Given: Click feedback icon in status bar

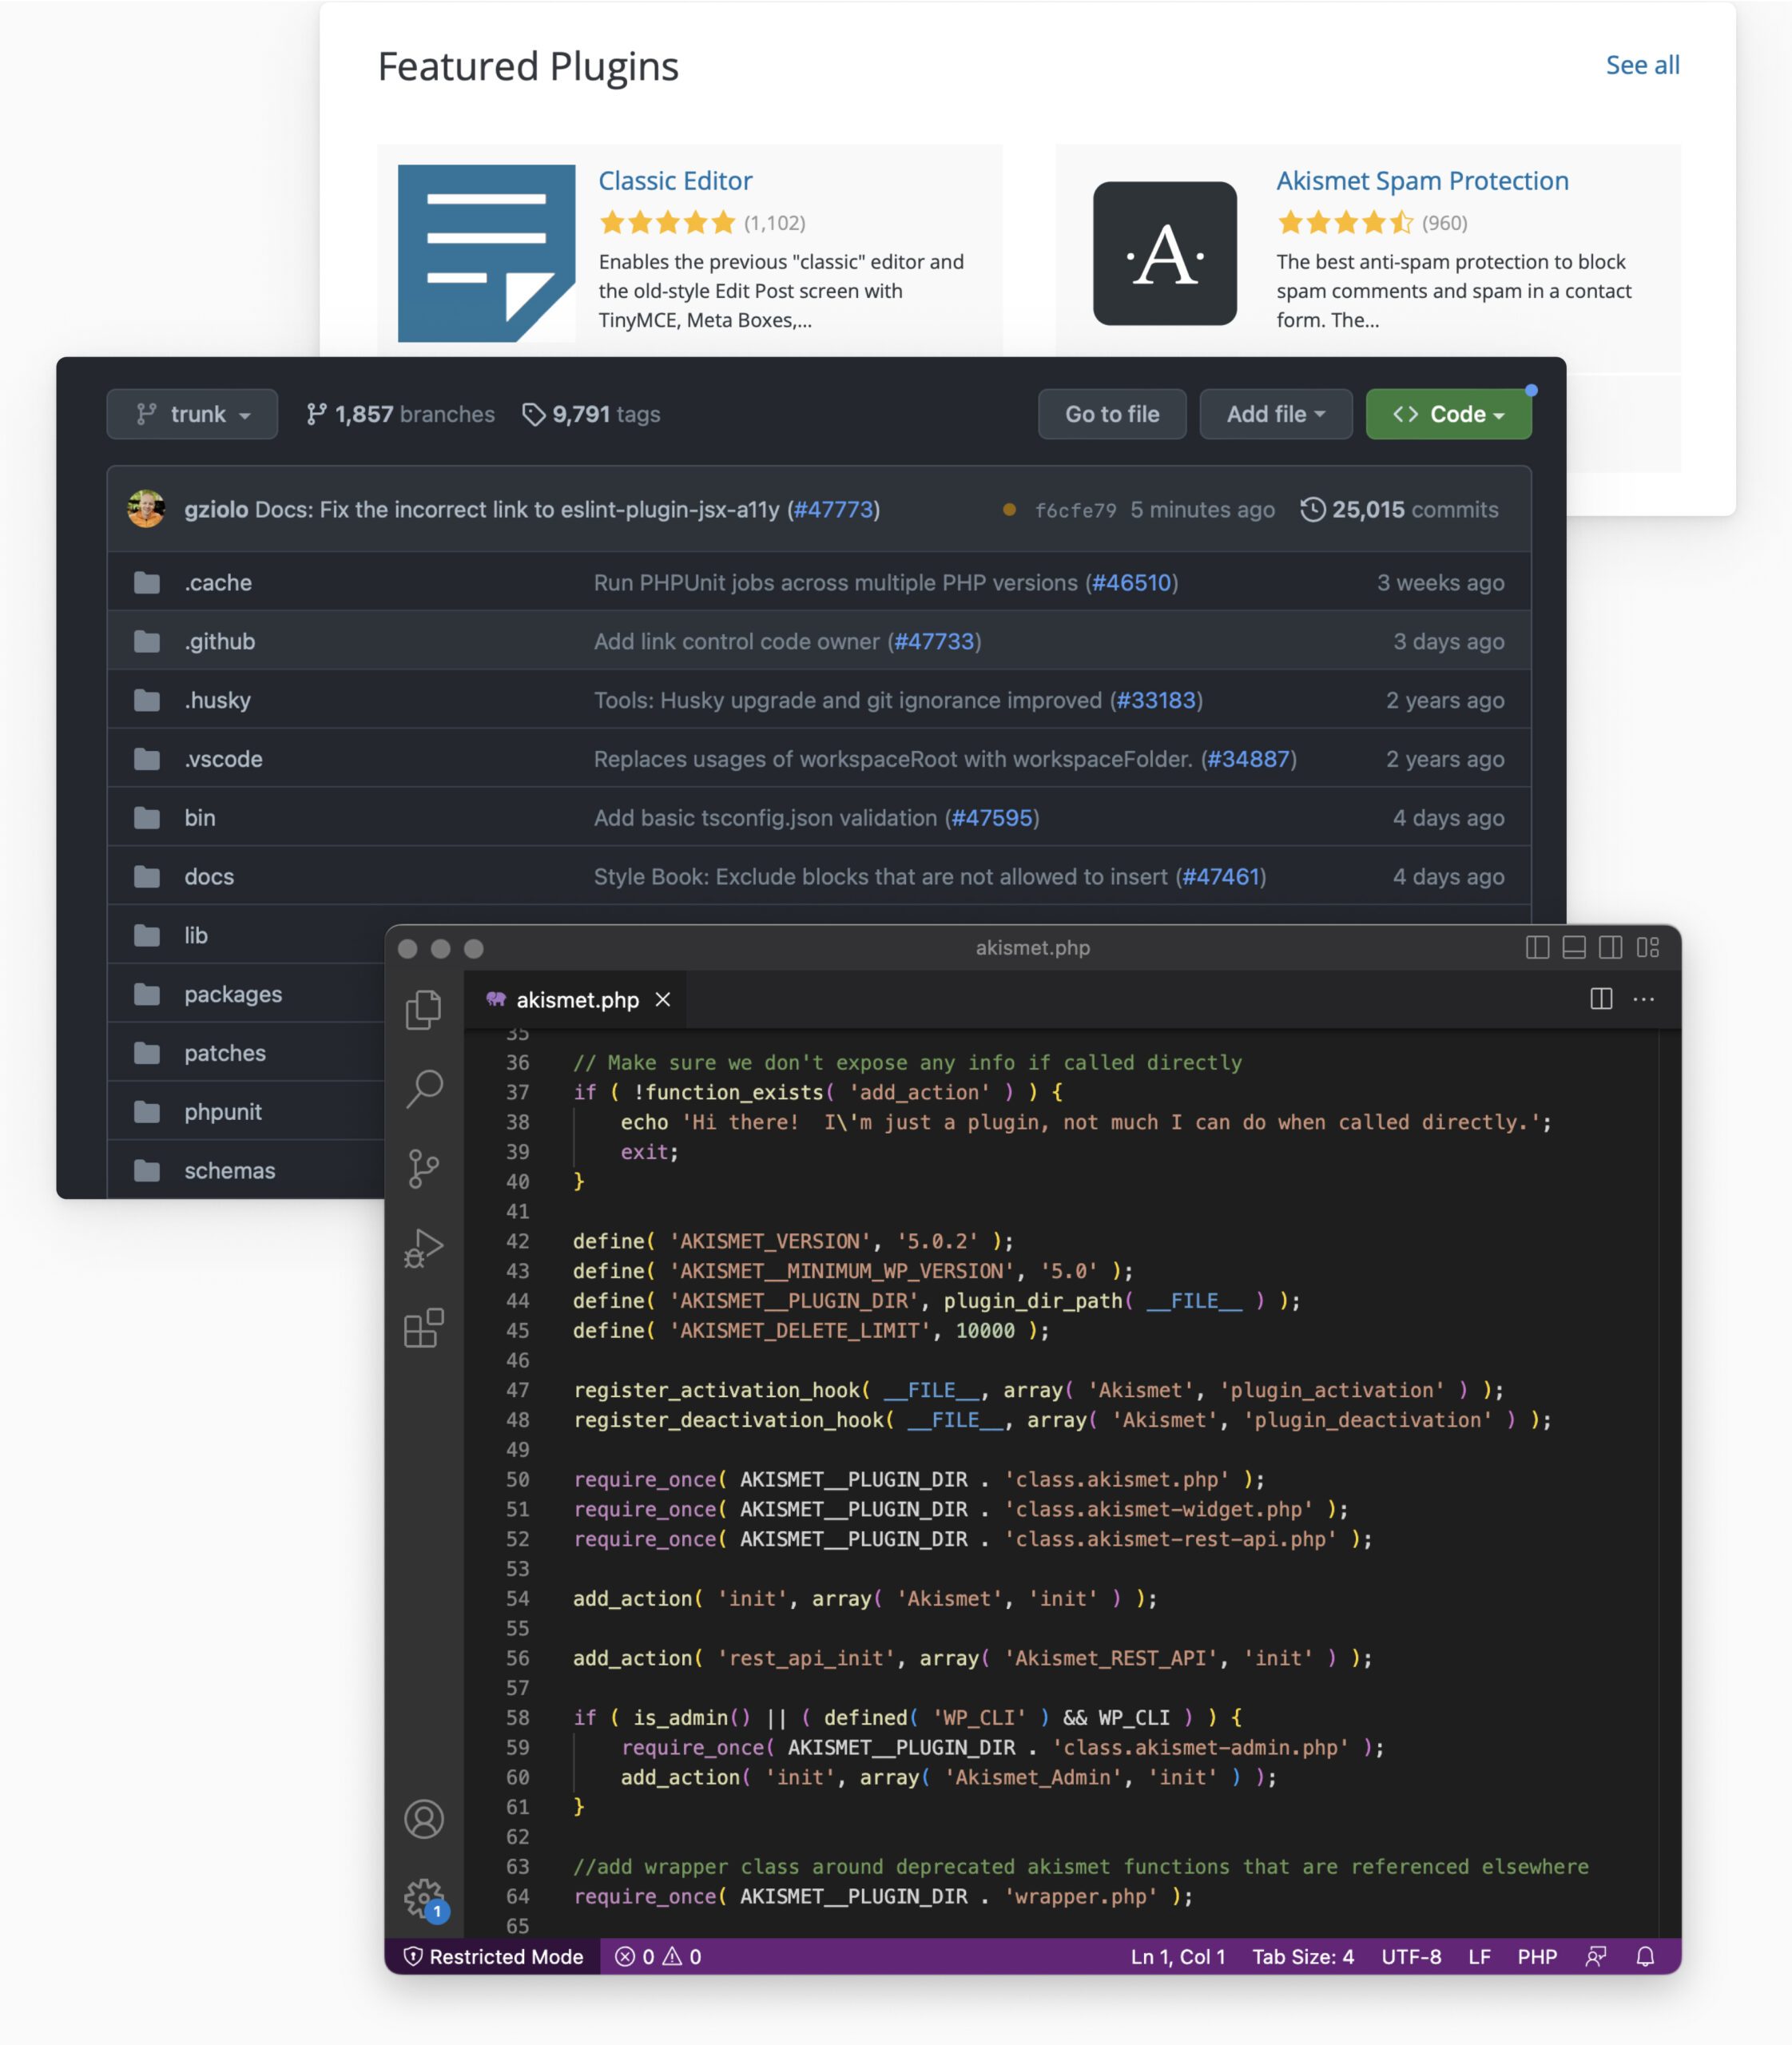Looking at the screenshot, I should click(x=1596, y=1956).
